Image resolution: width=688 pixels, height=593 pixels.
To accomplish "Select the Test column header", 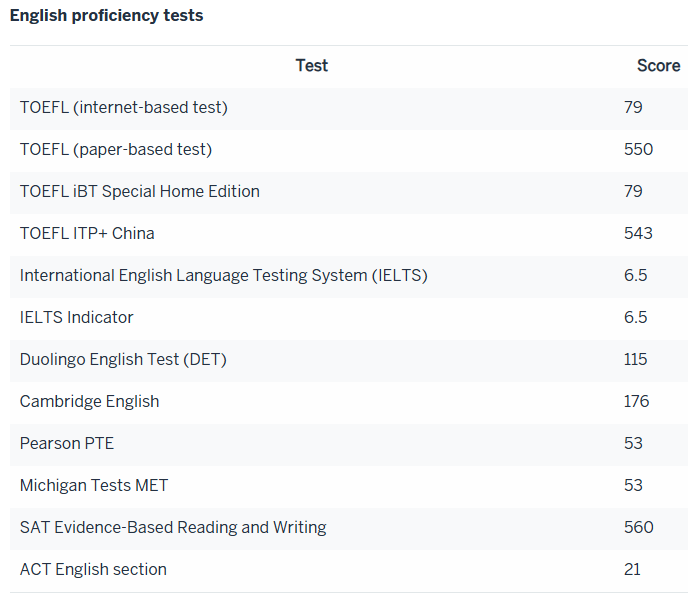I will pos(312,66).
